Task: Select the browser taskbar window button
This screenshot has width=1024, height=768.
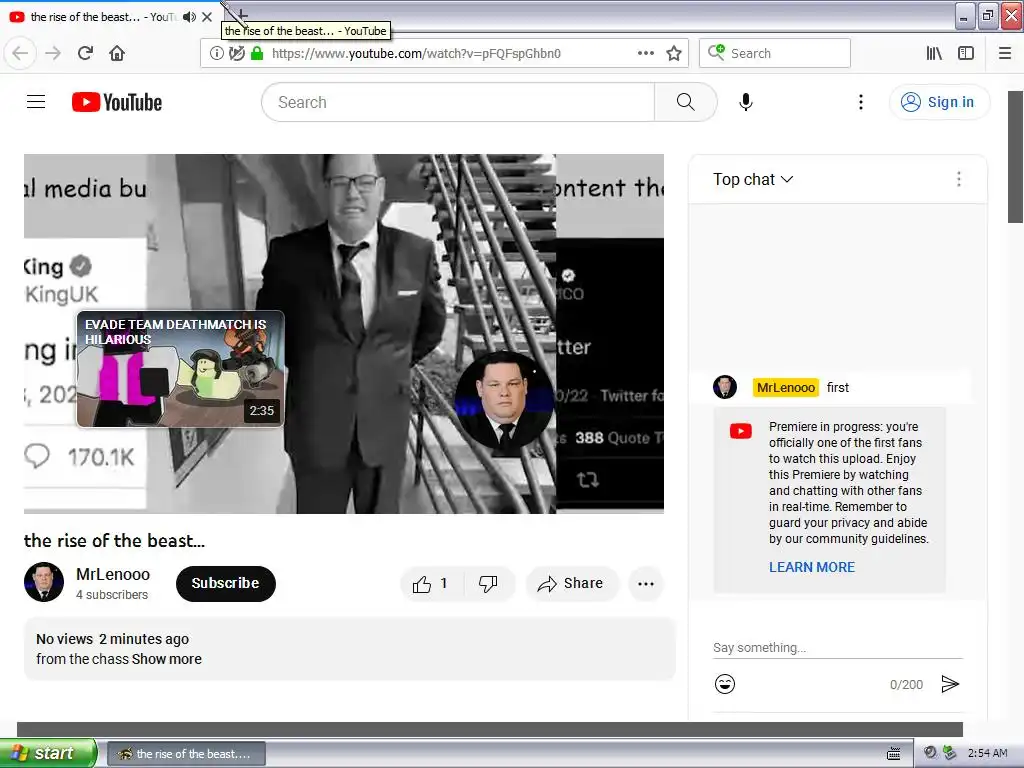Action: coord(186,754)
